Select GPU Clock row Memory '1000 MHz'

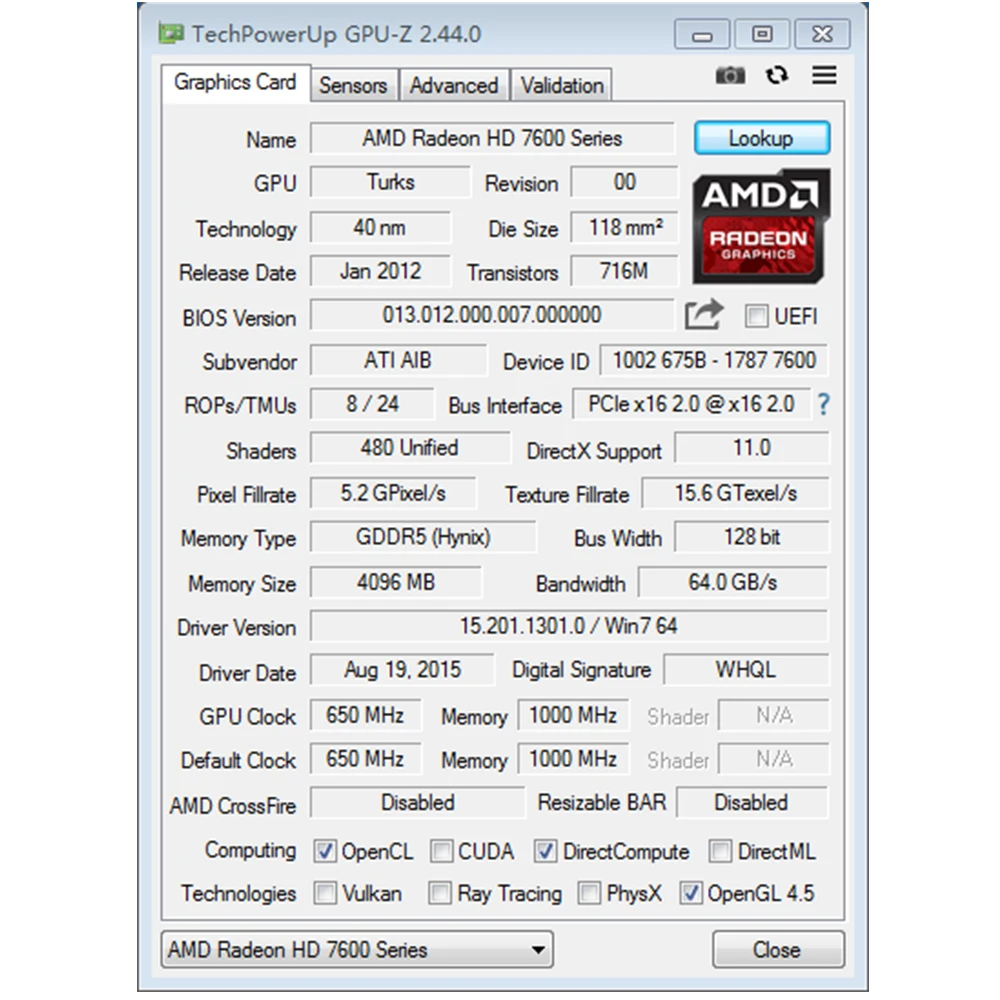point(573,715)
